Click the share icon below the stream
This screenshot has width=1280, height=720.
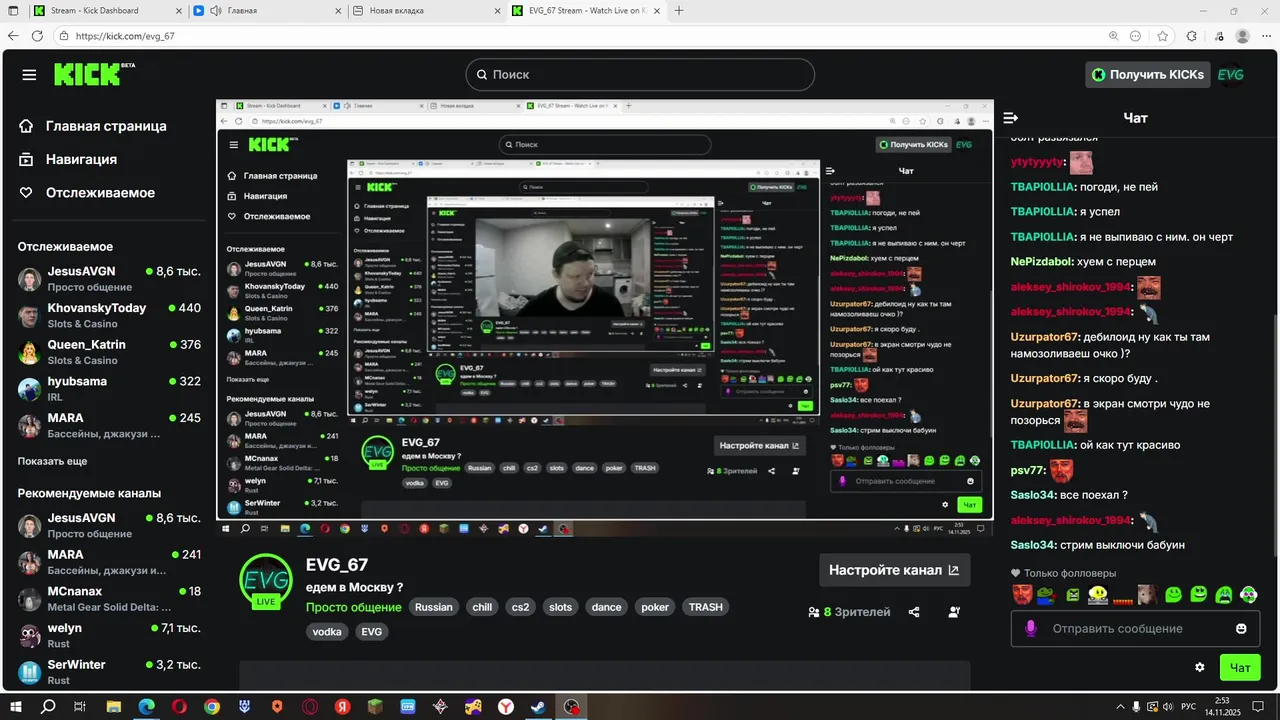[x=914, y=612]
